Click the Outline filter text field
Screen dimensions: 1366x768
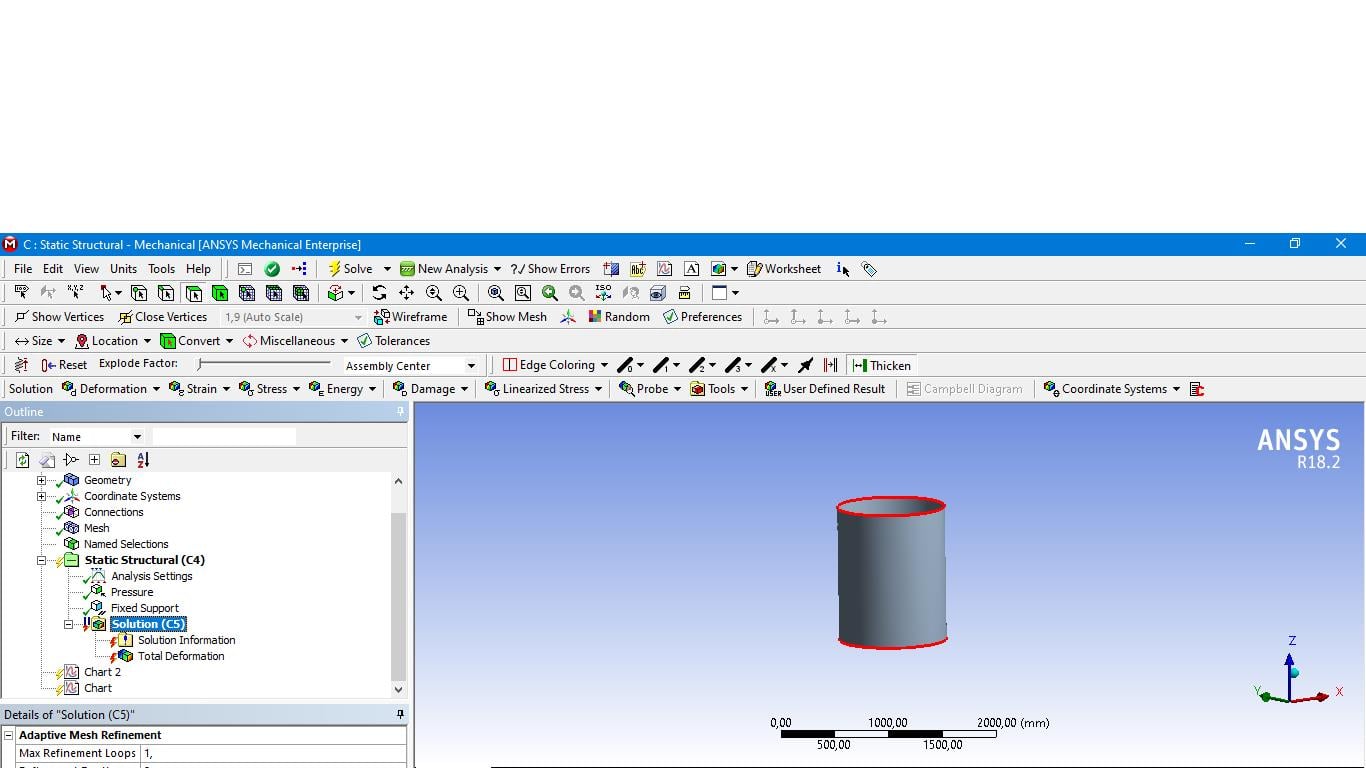224,437
